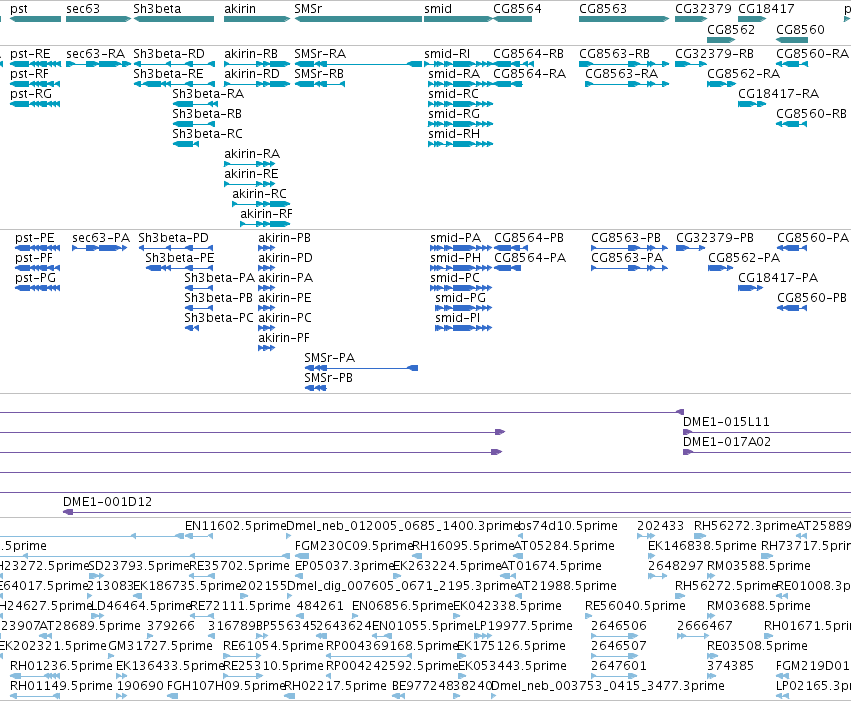Click EST AT05284.5prime
The height and width of the screenshot is (701, 851).
(x=564, y=546)
